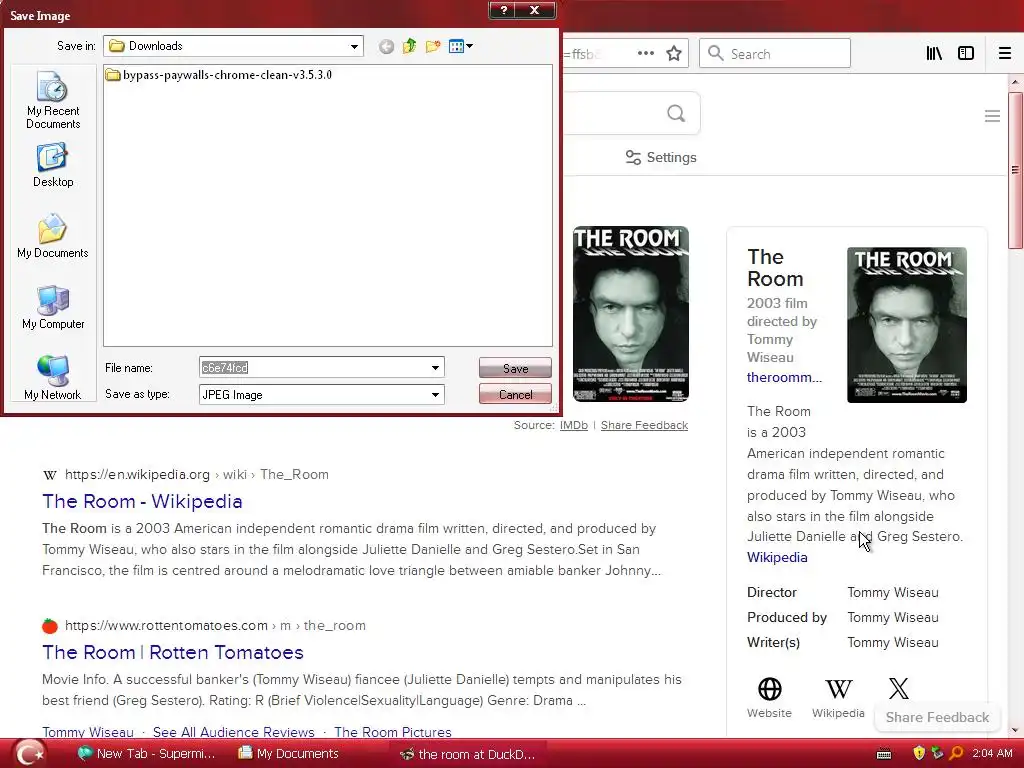The image size is (1024, 768).
Task: Toggle the browser sidebar icon
Action: coord(966,54)
